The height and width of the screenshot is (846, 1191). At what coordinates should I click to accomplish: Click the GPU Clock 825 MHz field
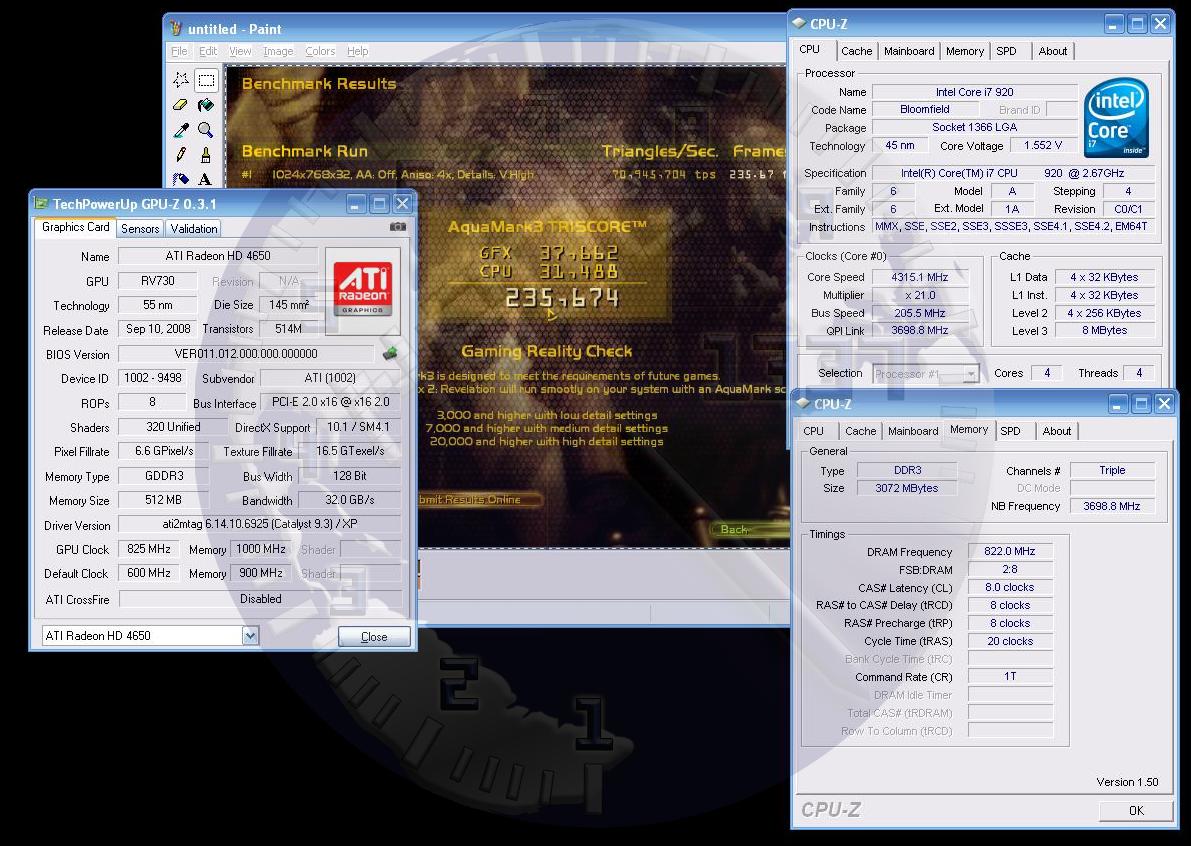[149, 549]
